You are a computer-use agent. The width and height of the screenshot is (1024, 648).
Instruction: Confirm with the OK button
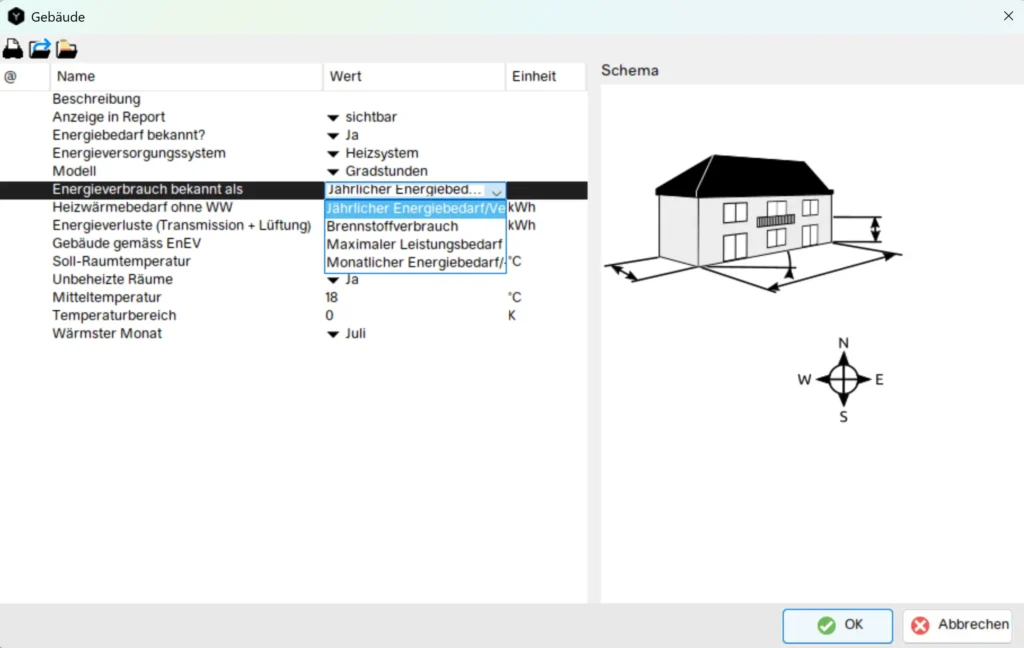838,625
